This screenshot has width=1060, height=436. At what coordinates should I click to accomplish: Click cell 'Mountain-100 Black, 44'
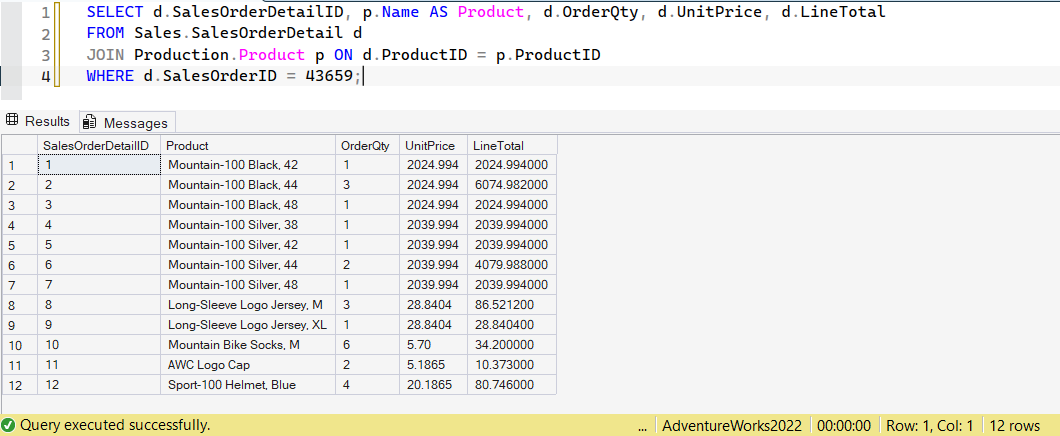pos(248,185)
